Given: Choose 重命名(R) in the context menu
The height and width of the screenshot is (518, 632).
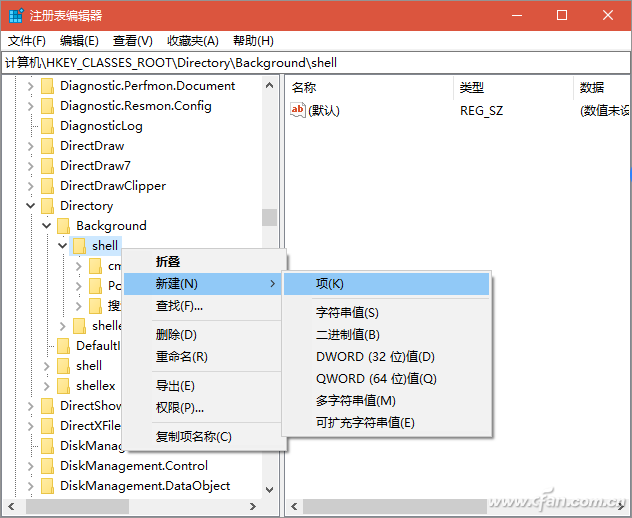Looking at the screenshot, I should coord(202,357).
